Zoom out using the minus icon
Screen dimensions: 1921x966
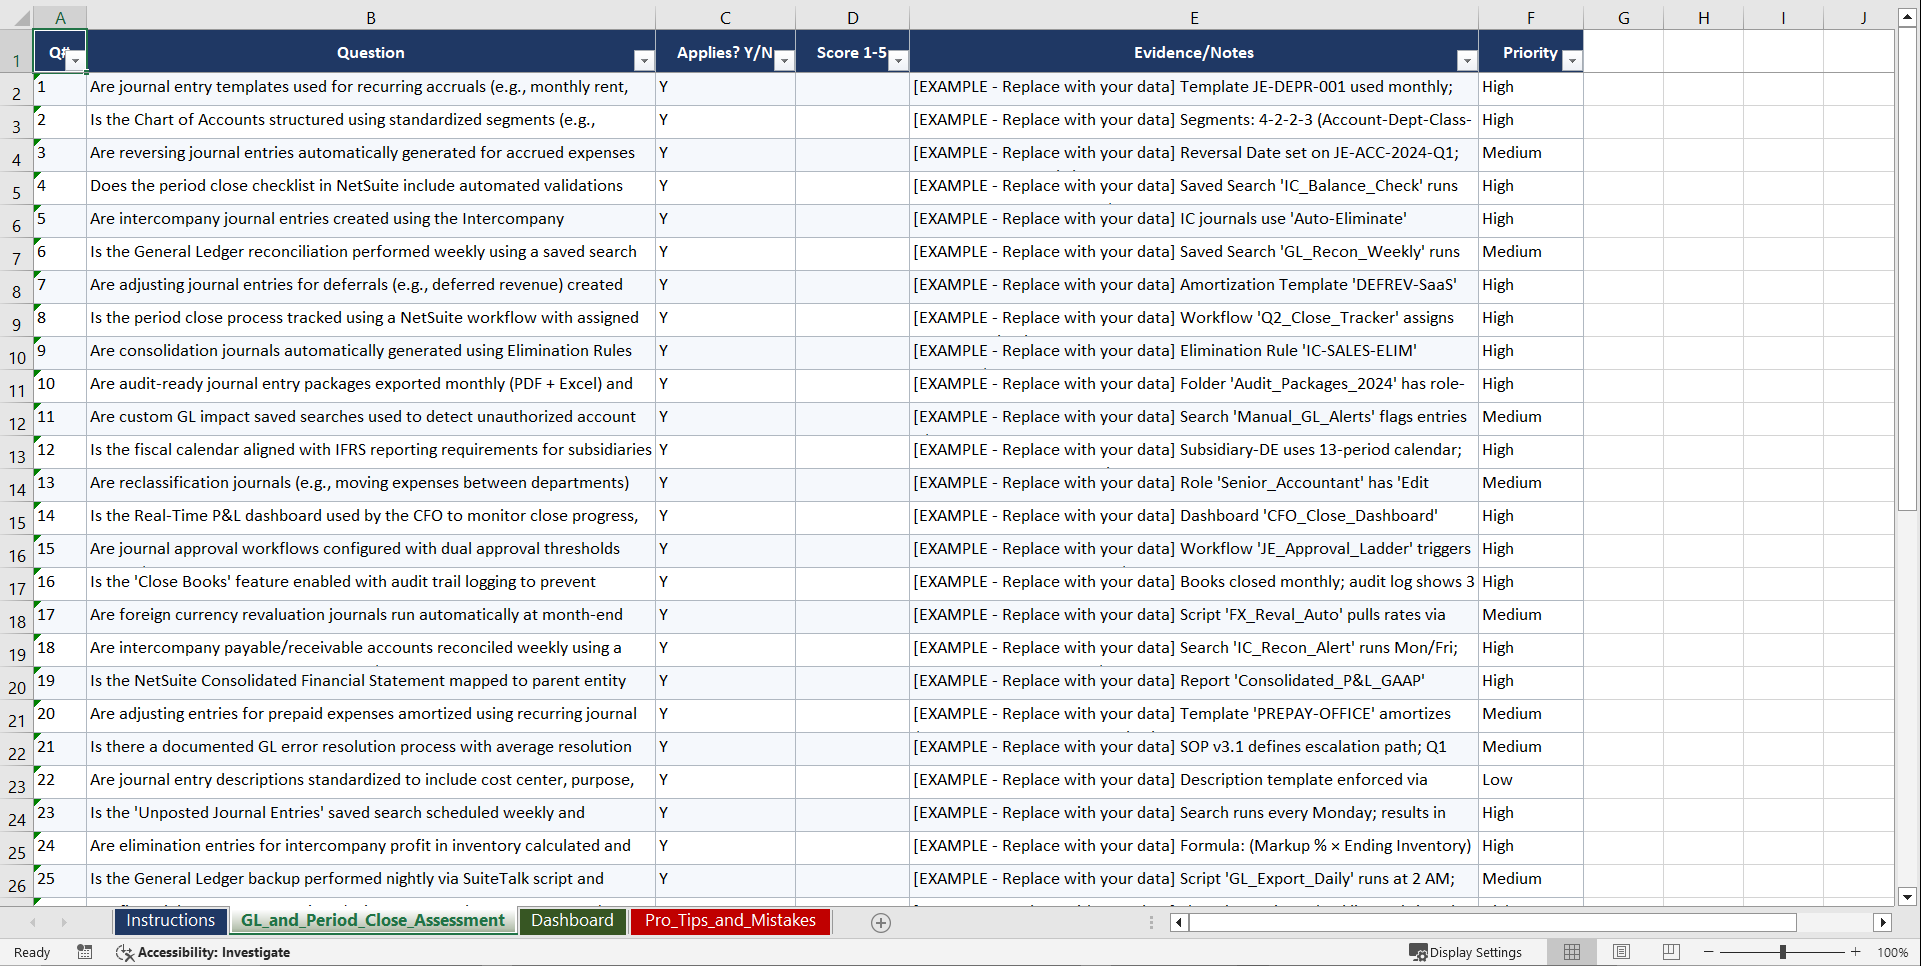point(1708,952)
